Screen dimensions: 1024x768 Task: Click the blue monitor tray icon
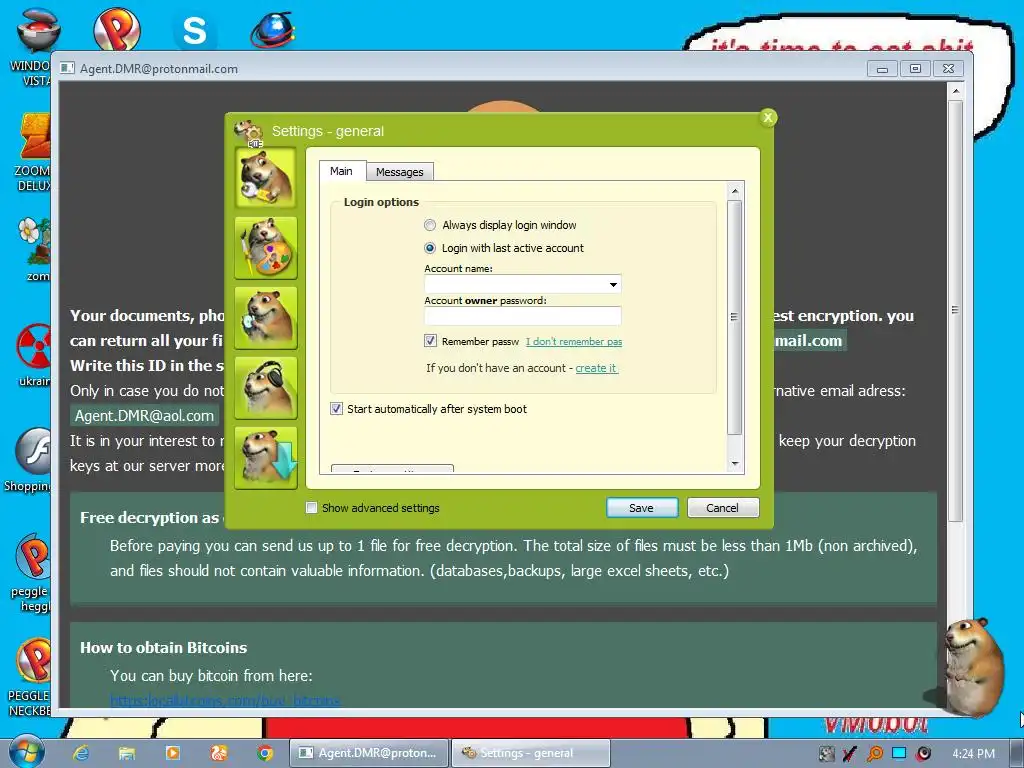pos(899,753)
